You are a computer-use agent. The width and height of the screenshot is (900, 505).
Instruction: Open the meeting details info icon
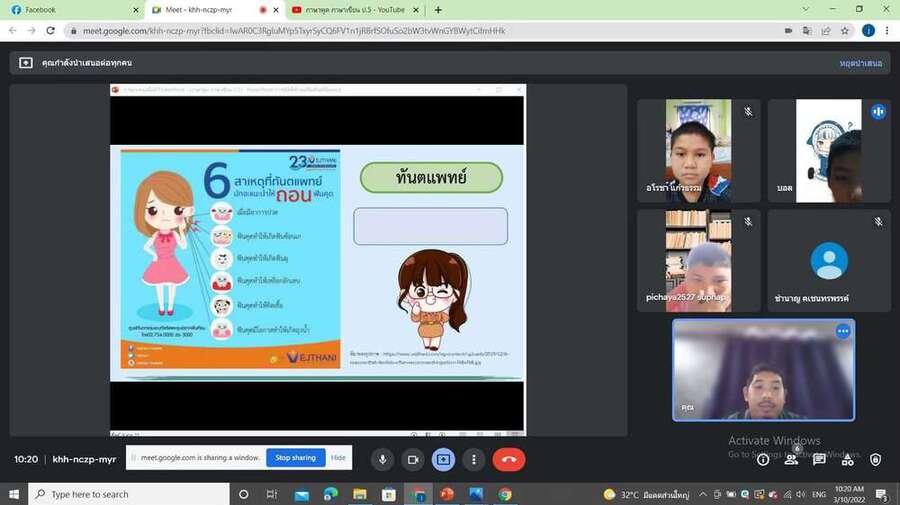763,459
